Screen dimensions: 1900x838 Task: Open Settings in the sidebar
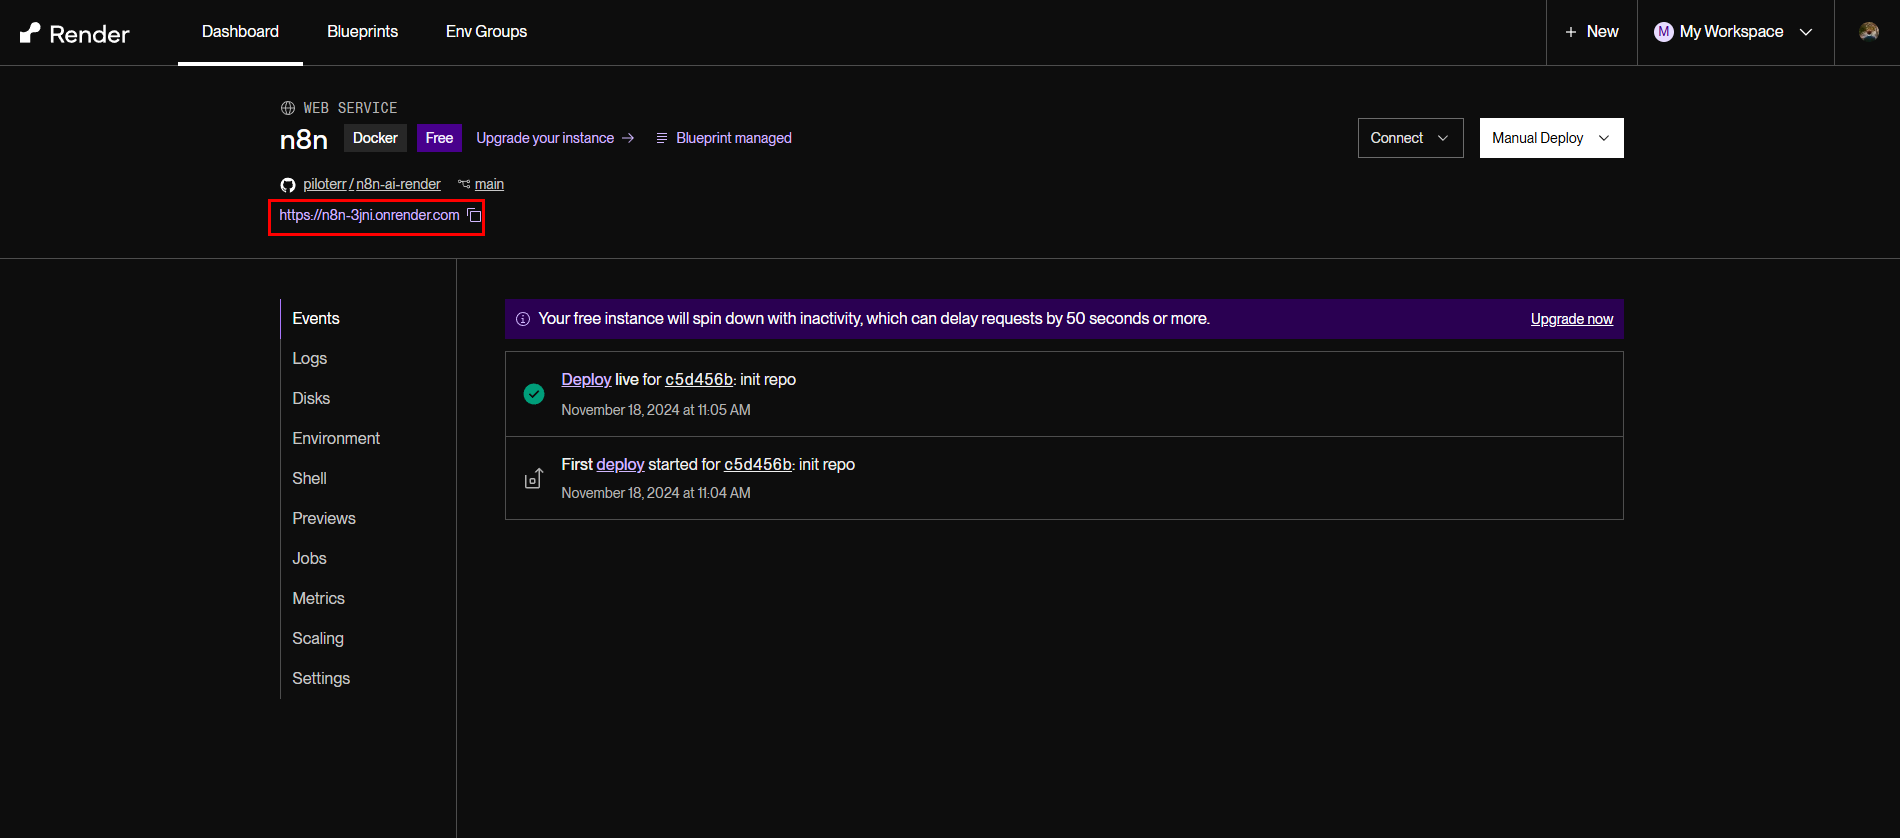321,679
